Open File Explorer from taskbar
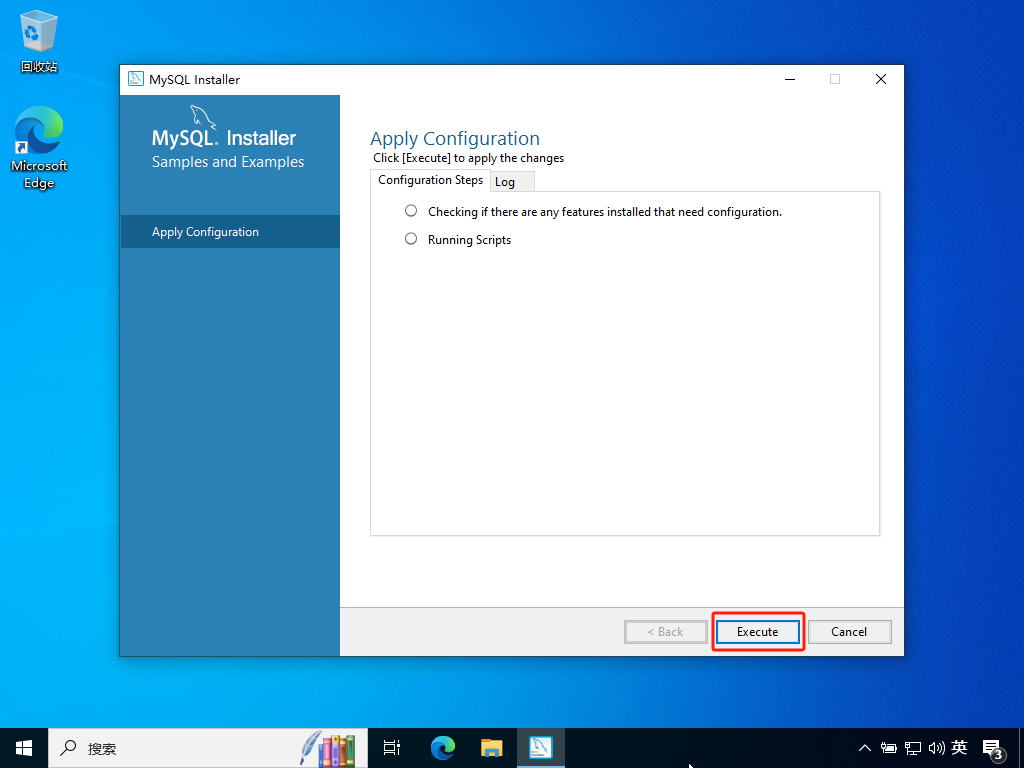Screen dimensions: 1024x768 (x=491, y=748)
